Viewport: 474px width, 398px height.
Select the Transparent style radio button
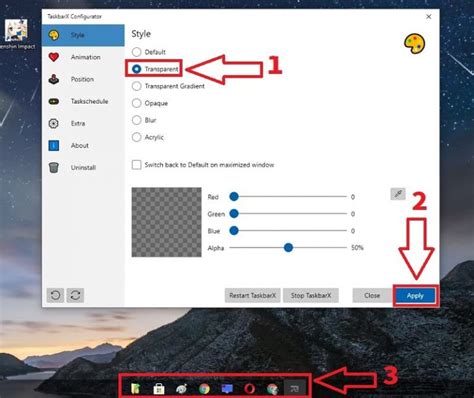(136, 69)
